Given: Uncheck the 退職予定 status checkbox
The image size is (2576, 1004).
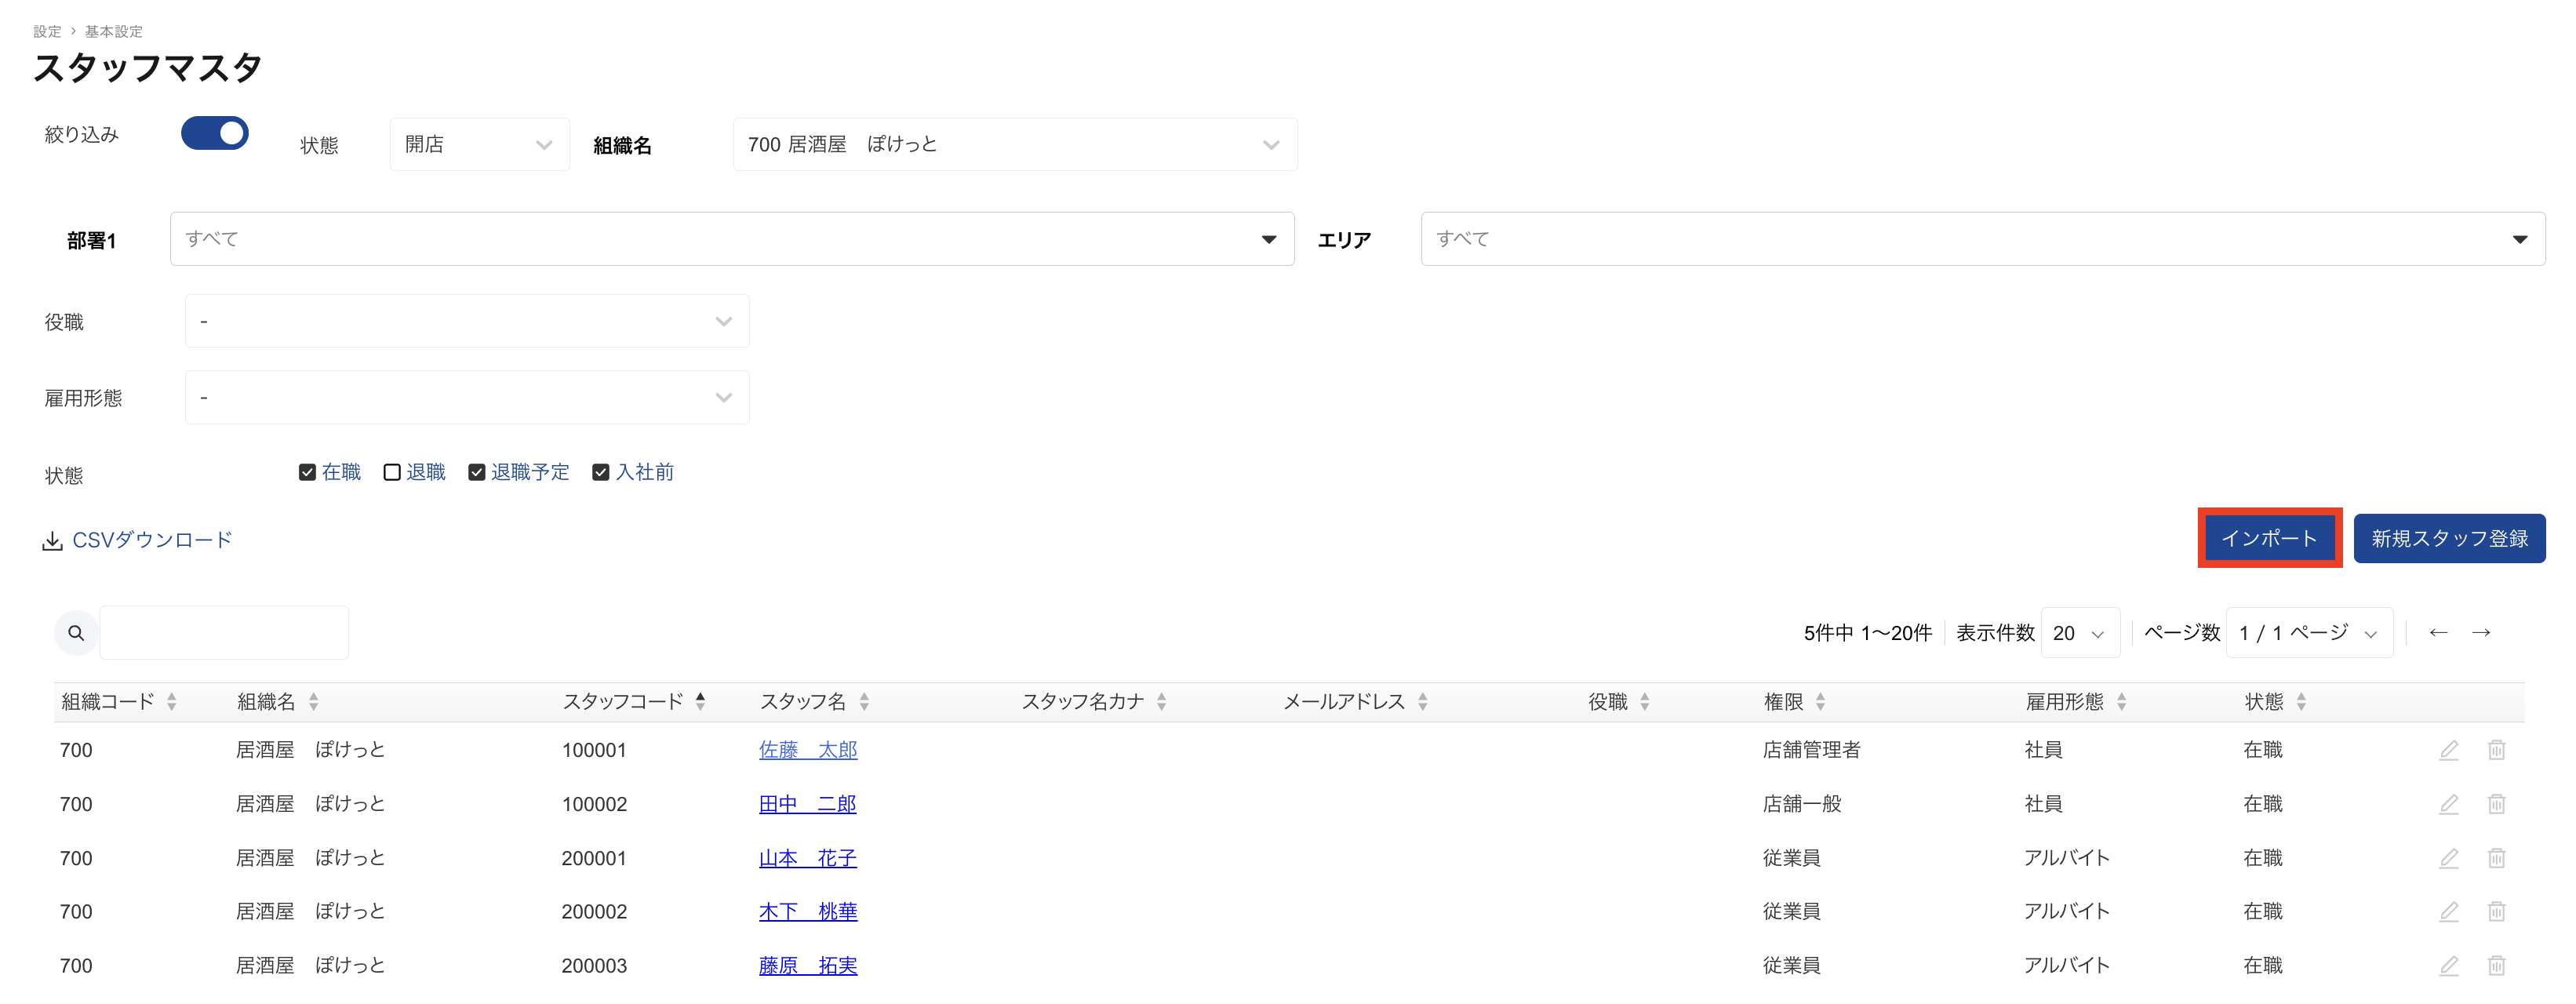Looking at the screenshot, I should [477, 472].
